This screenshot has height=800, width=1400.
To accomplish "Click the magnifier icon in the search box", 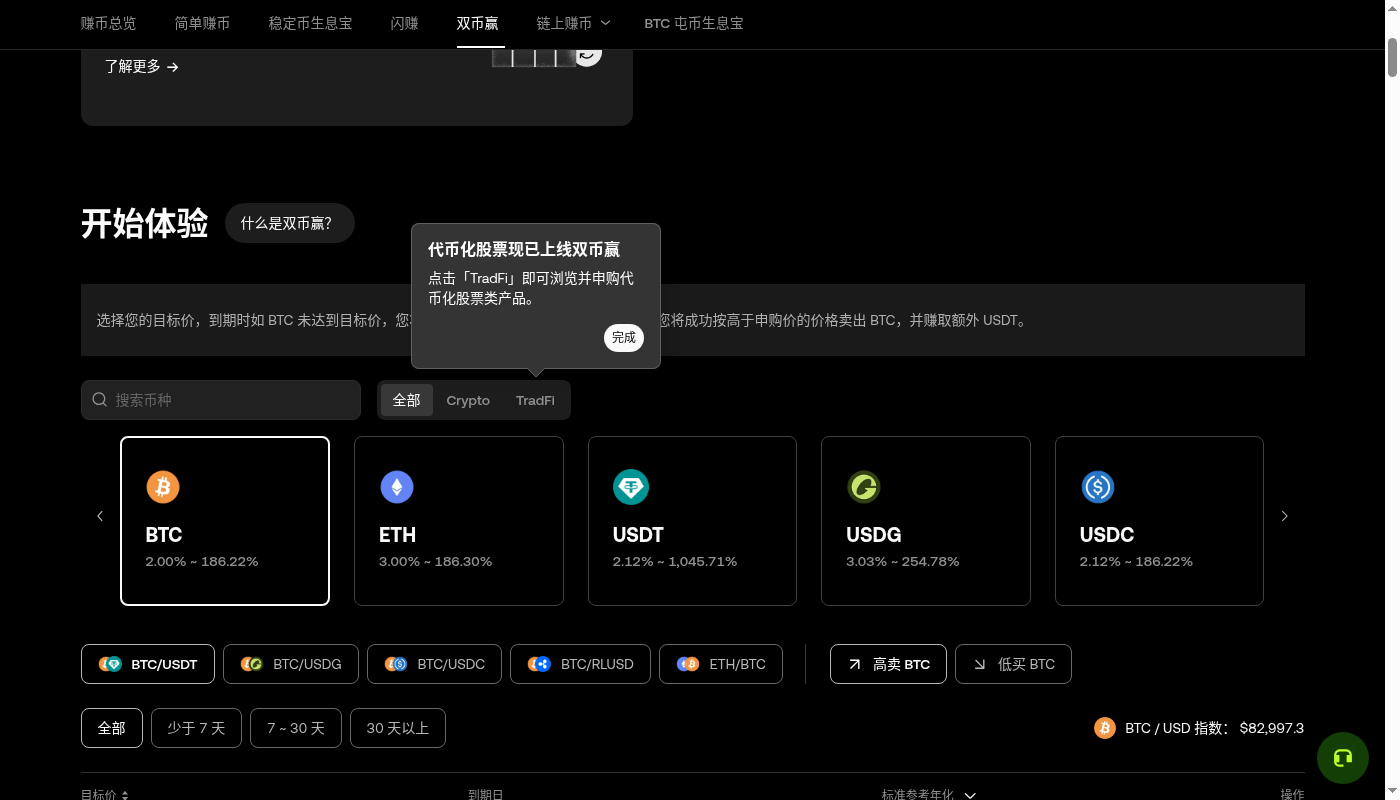I will 100,400.
